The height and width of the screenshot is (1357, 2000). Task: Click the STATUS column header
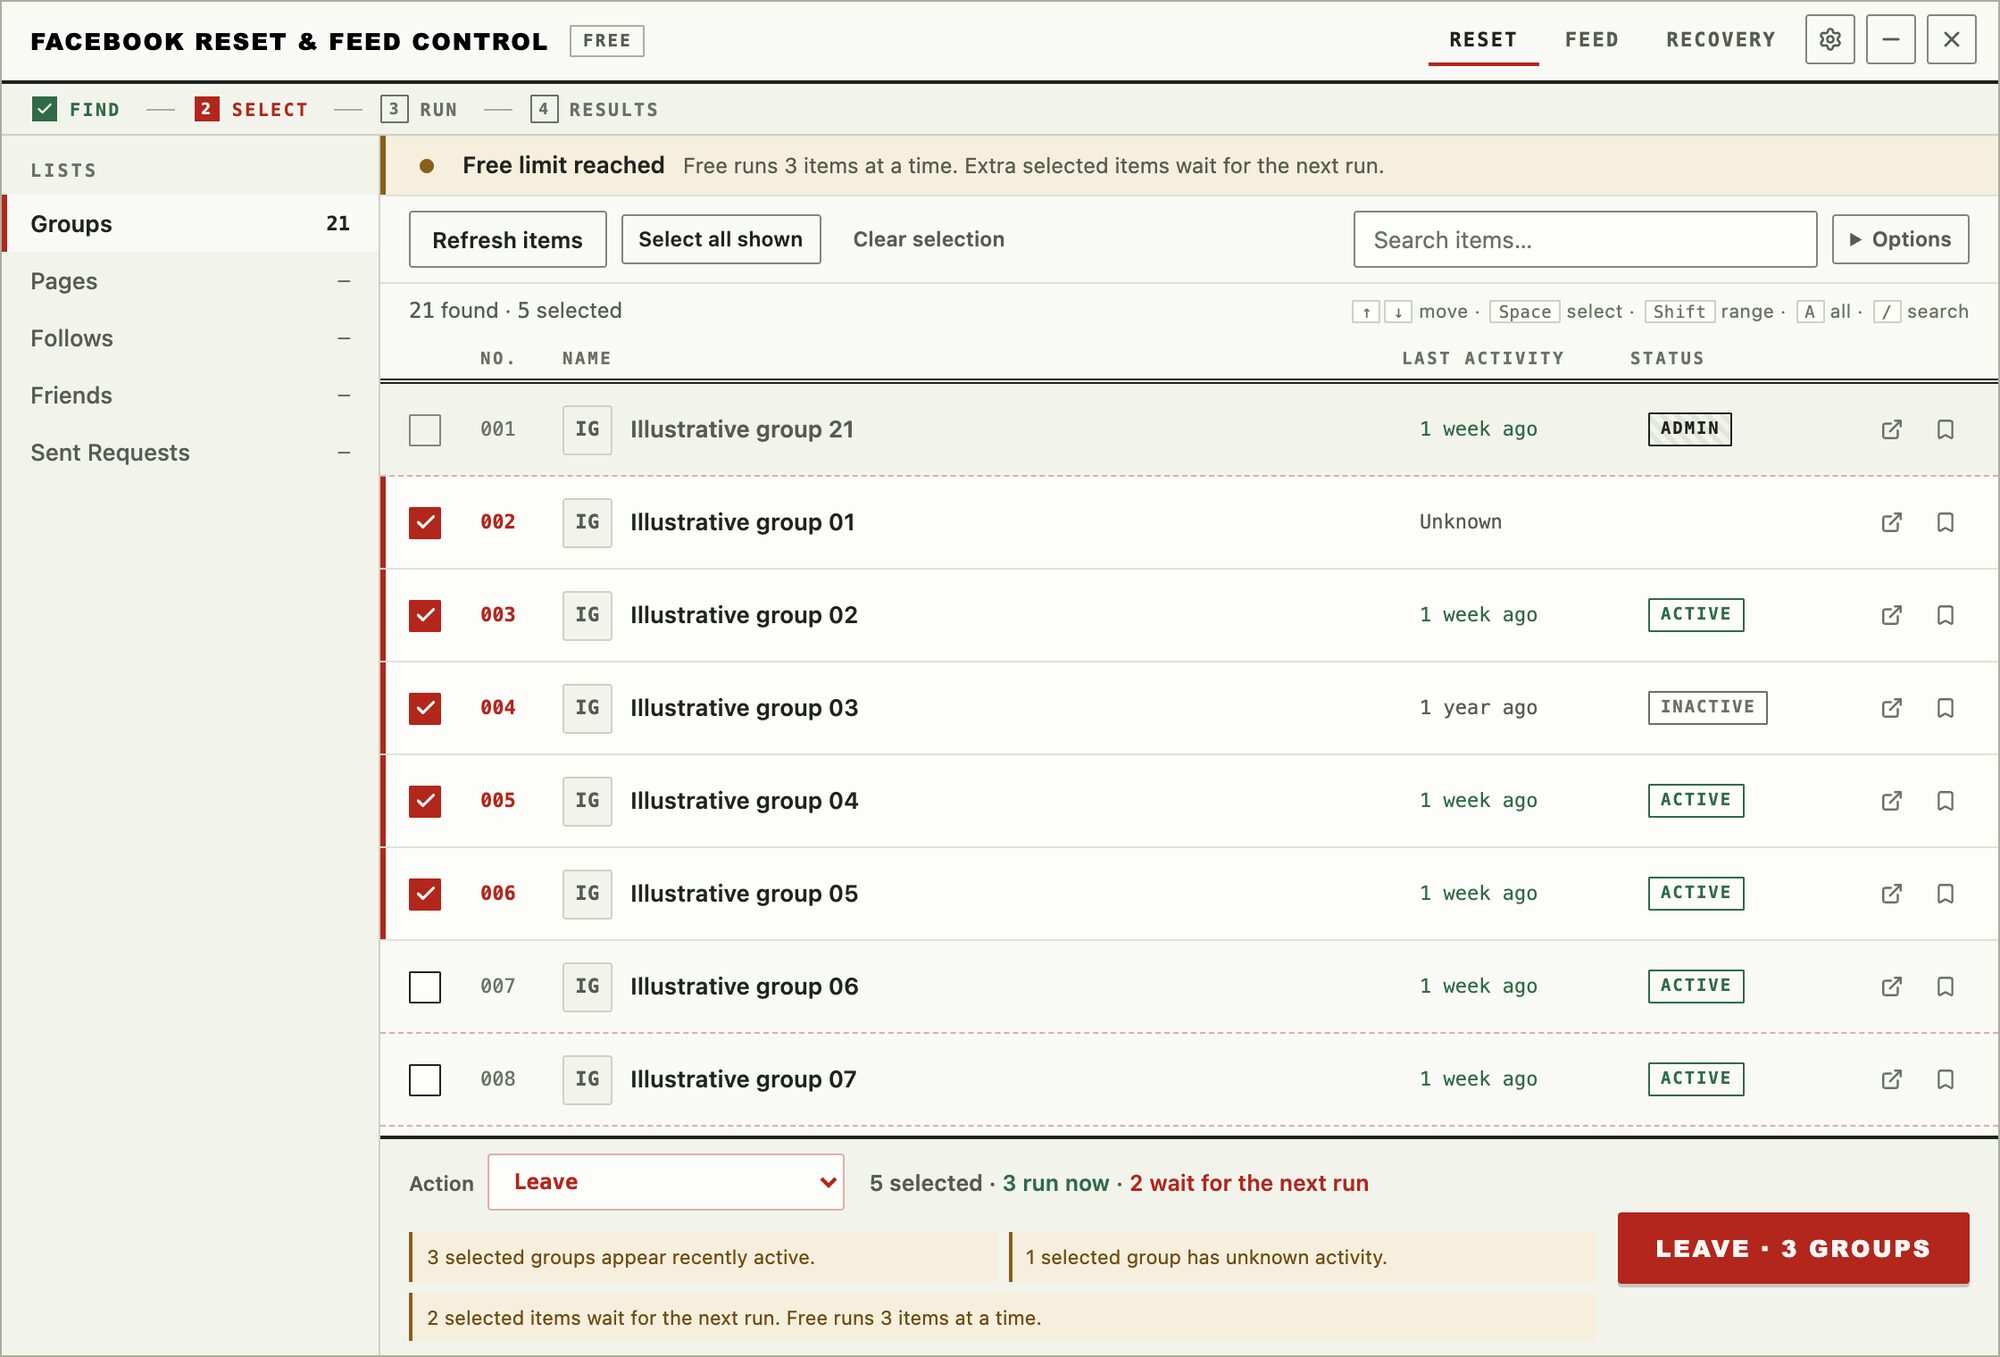pyautogui.click(x=1667, y=358)
